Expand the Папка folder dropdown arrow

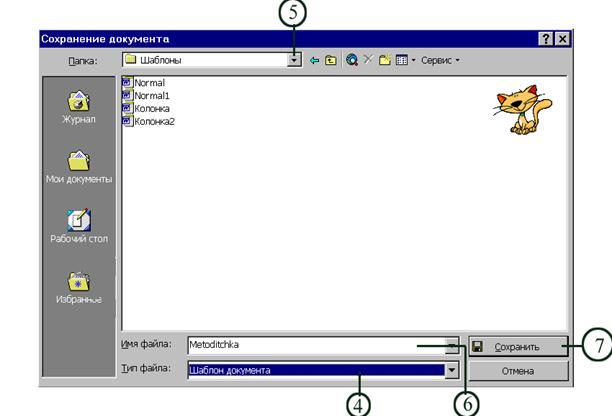(294, 60)
